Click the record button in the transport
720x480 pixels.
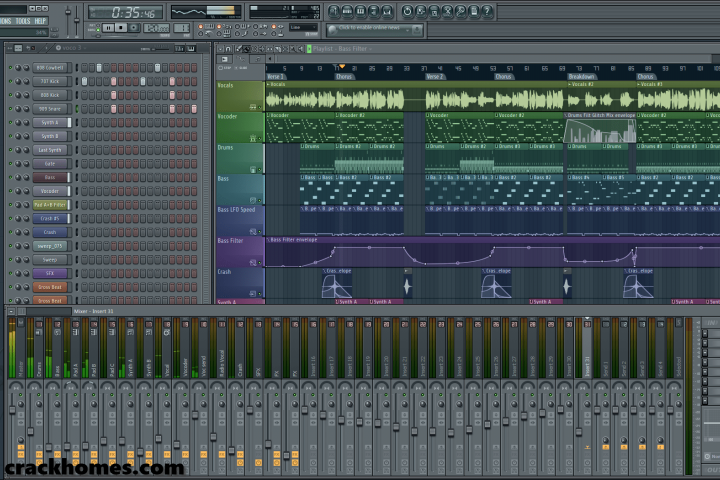coord(134,28)
